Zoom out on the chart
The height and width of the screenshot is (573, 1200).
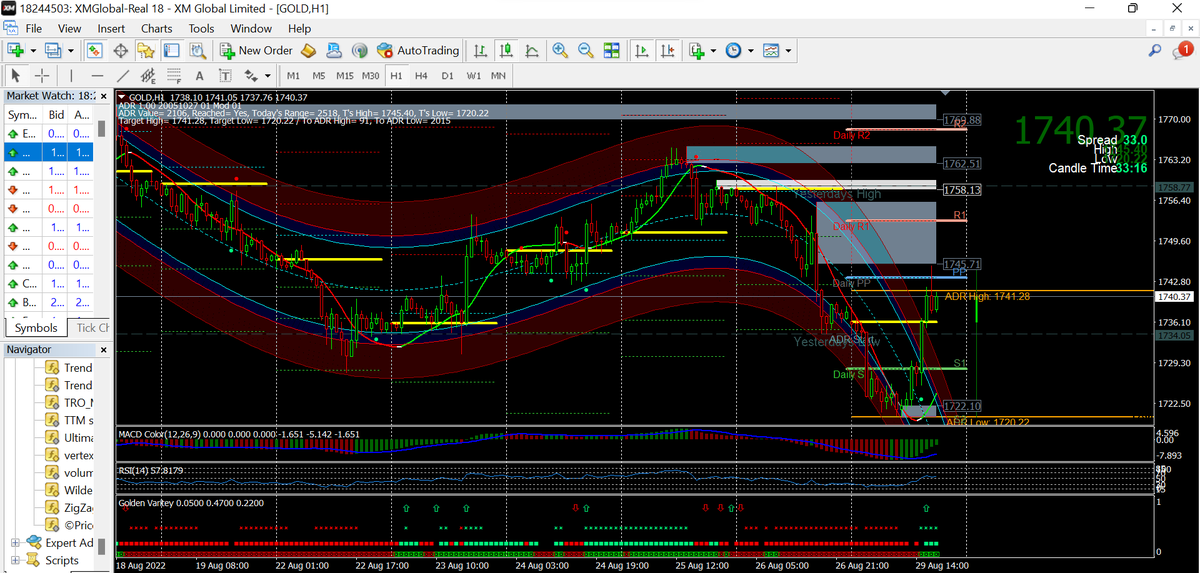586,50
